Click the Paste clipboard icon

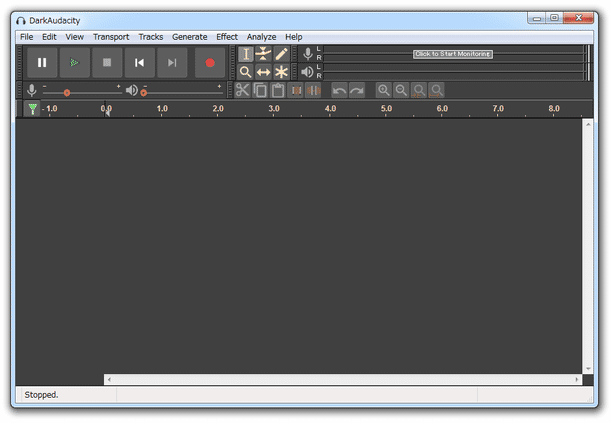point(277,90)
